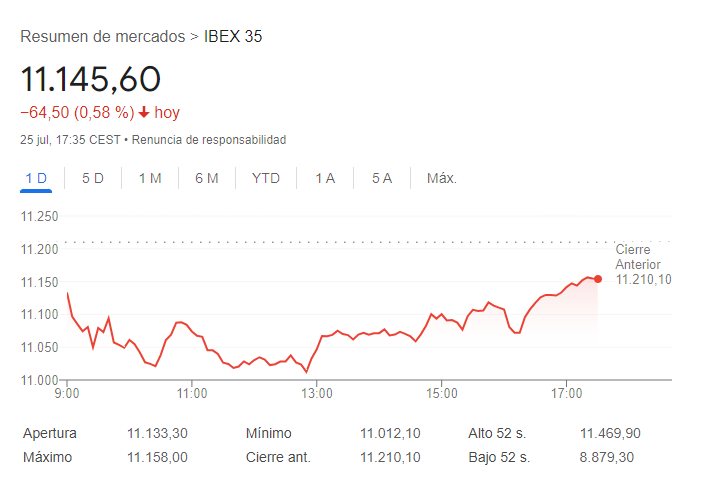
Task: Open the Resumen de mercados link
Action: [102, 37]
